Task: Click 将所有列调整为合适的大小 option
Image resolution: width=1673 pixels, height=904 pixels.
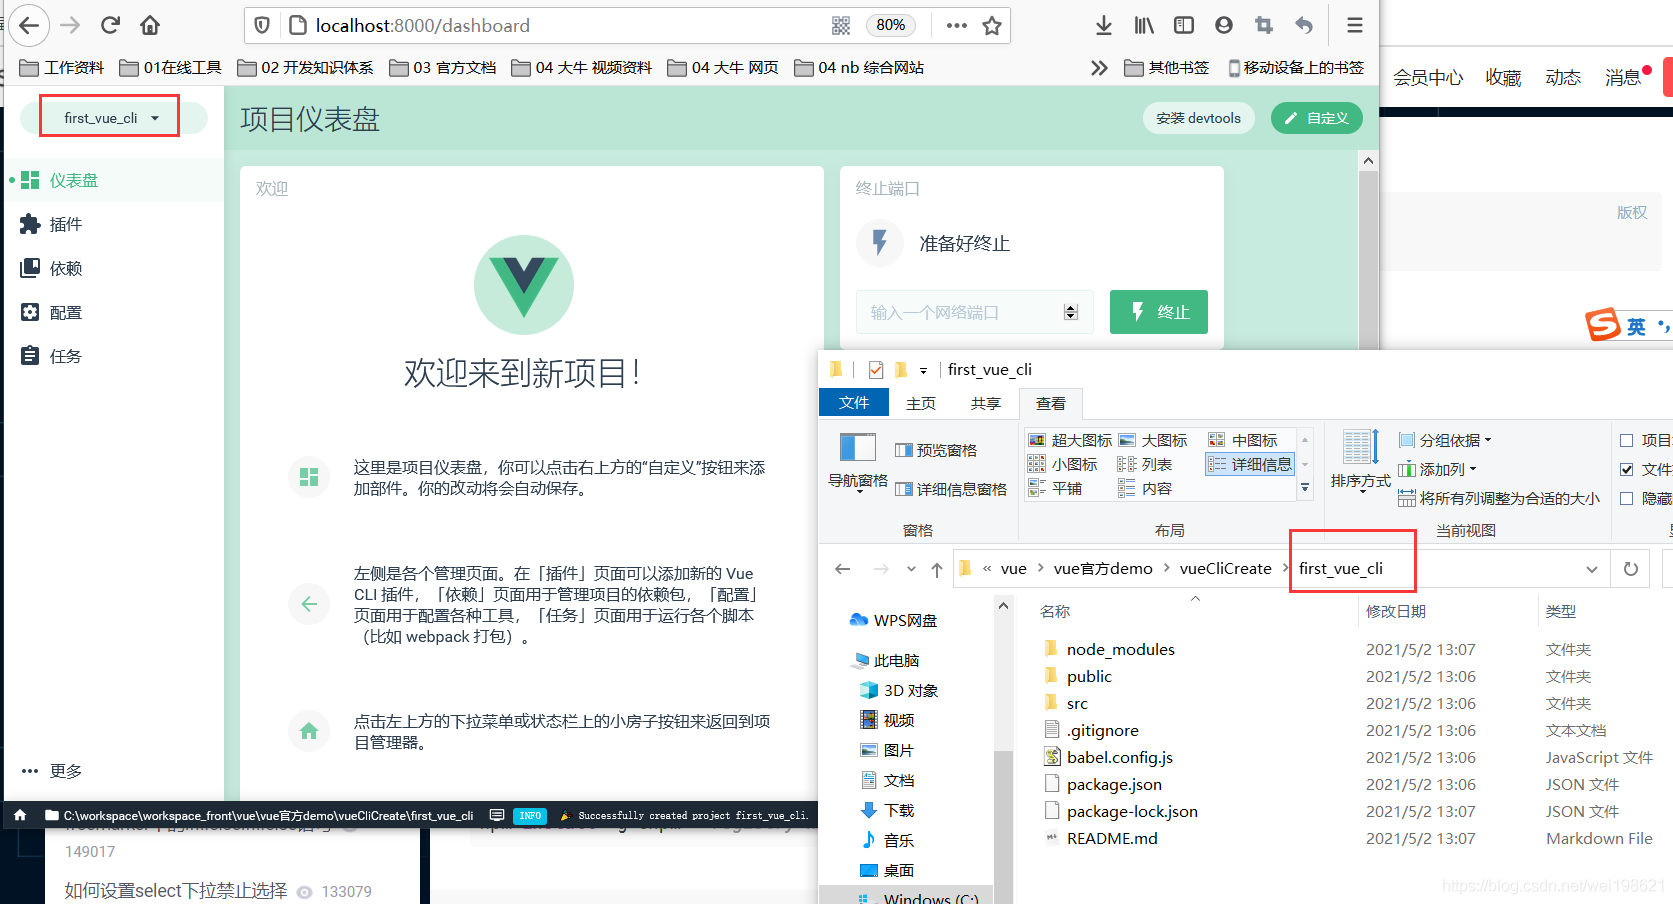Action: (1499, 498)
